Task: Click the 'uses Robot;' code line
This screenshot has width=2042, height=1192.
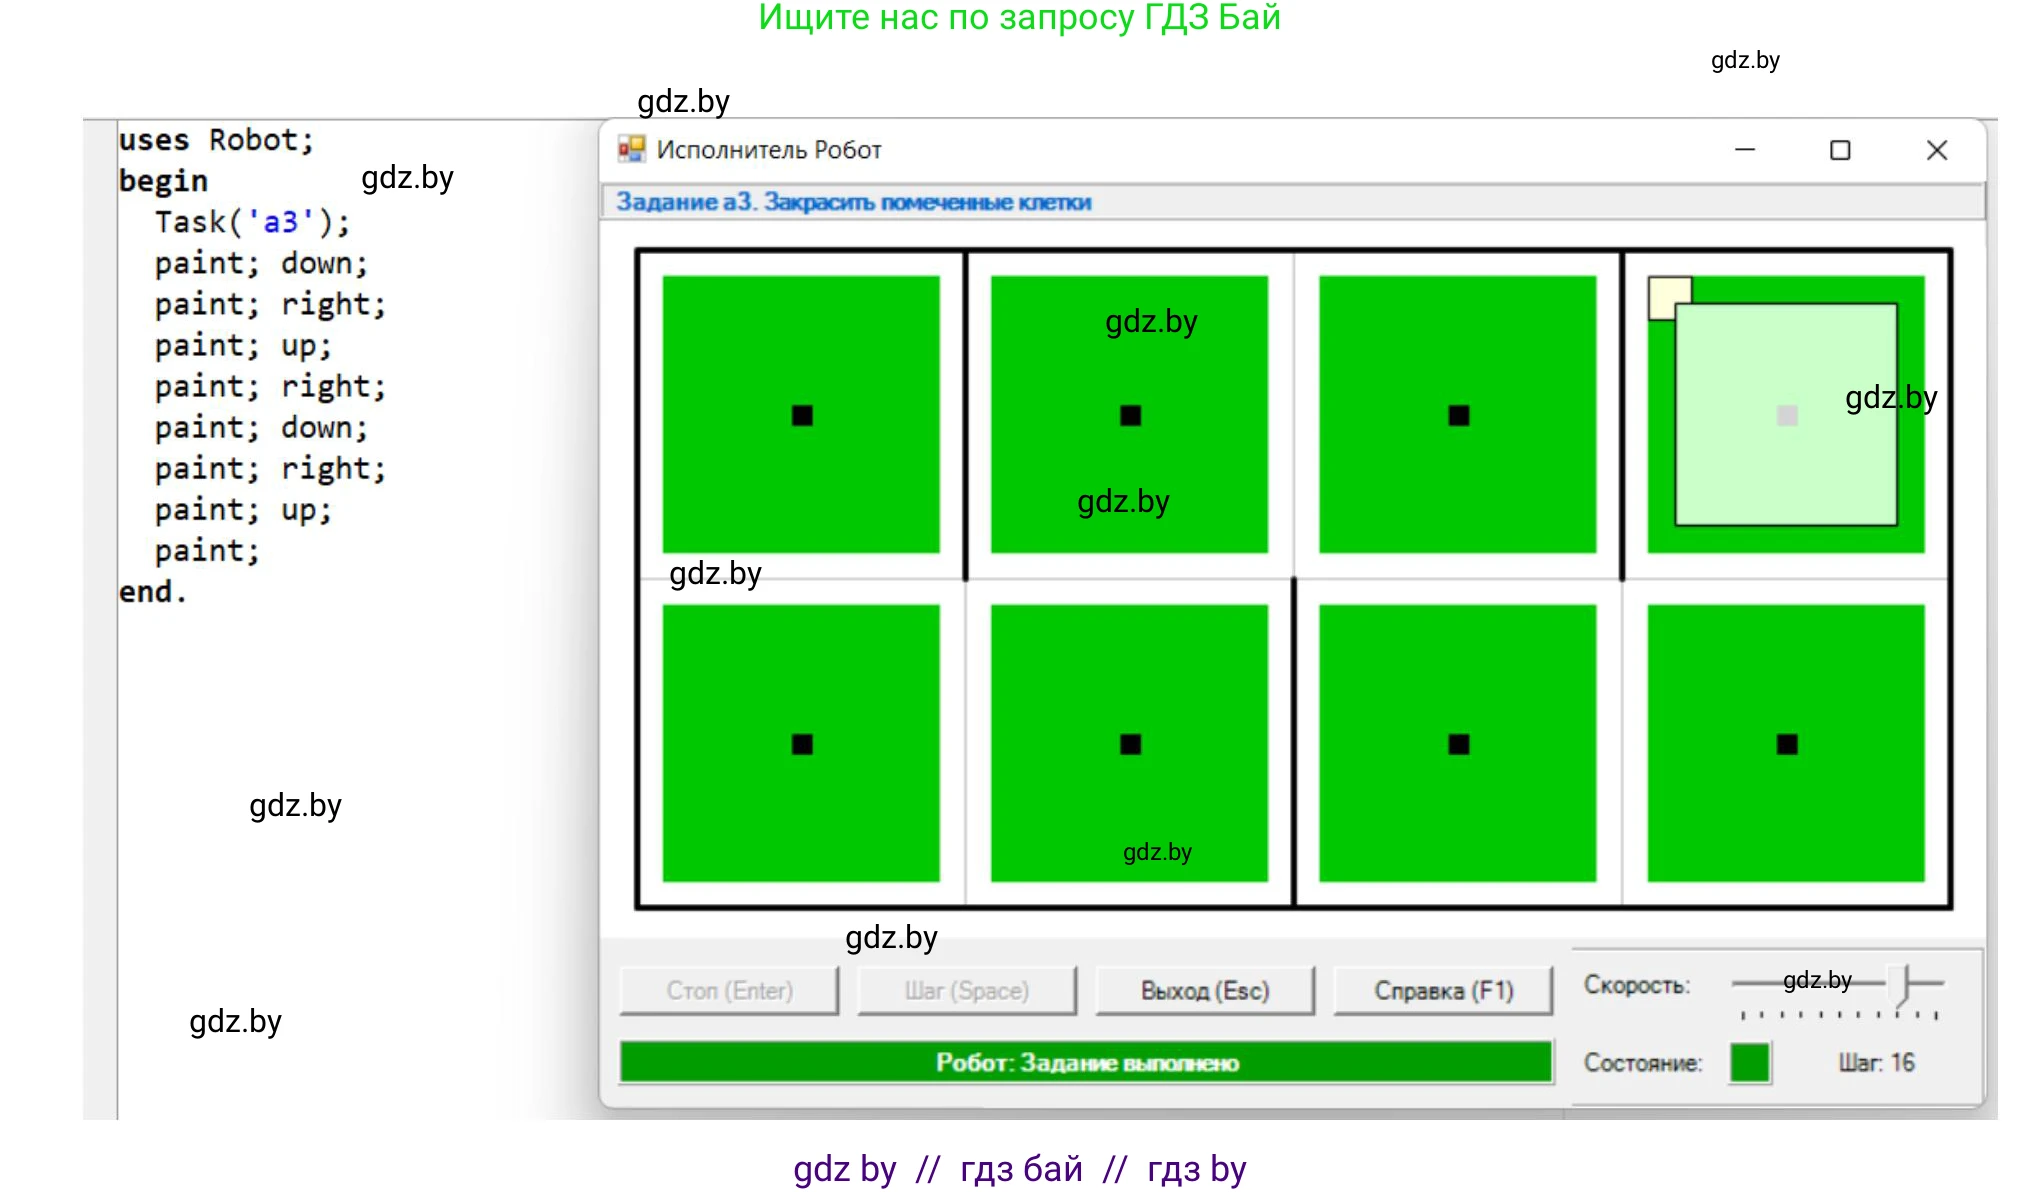Action: point(216,140)
